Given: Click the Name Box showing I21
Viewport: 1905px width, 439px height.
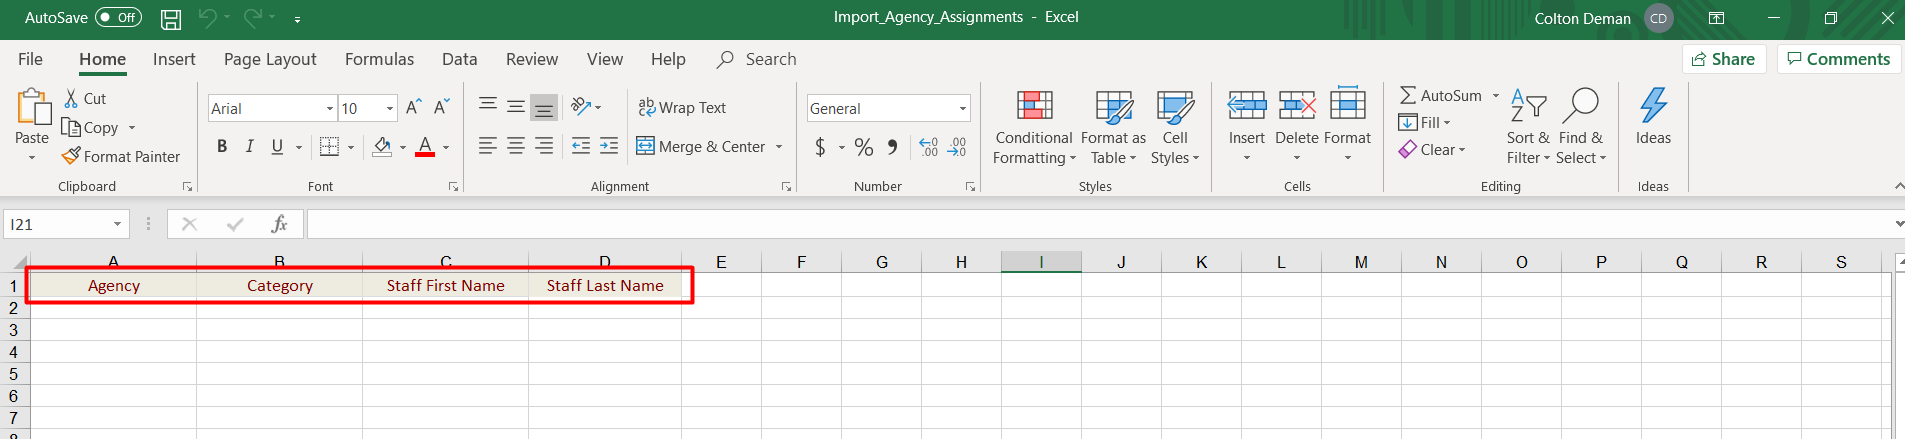Looking at the screenshot, I should pos(66,224).
